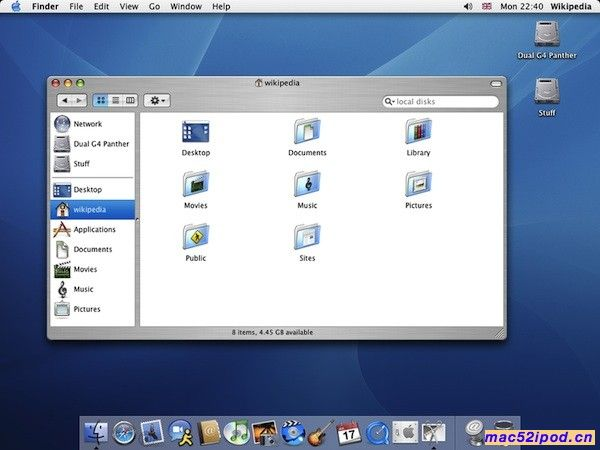Click Network in the Finder sidebar
This screenshot has width=600, height=450.
pos(93,124)
